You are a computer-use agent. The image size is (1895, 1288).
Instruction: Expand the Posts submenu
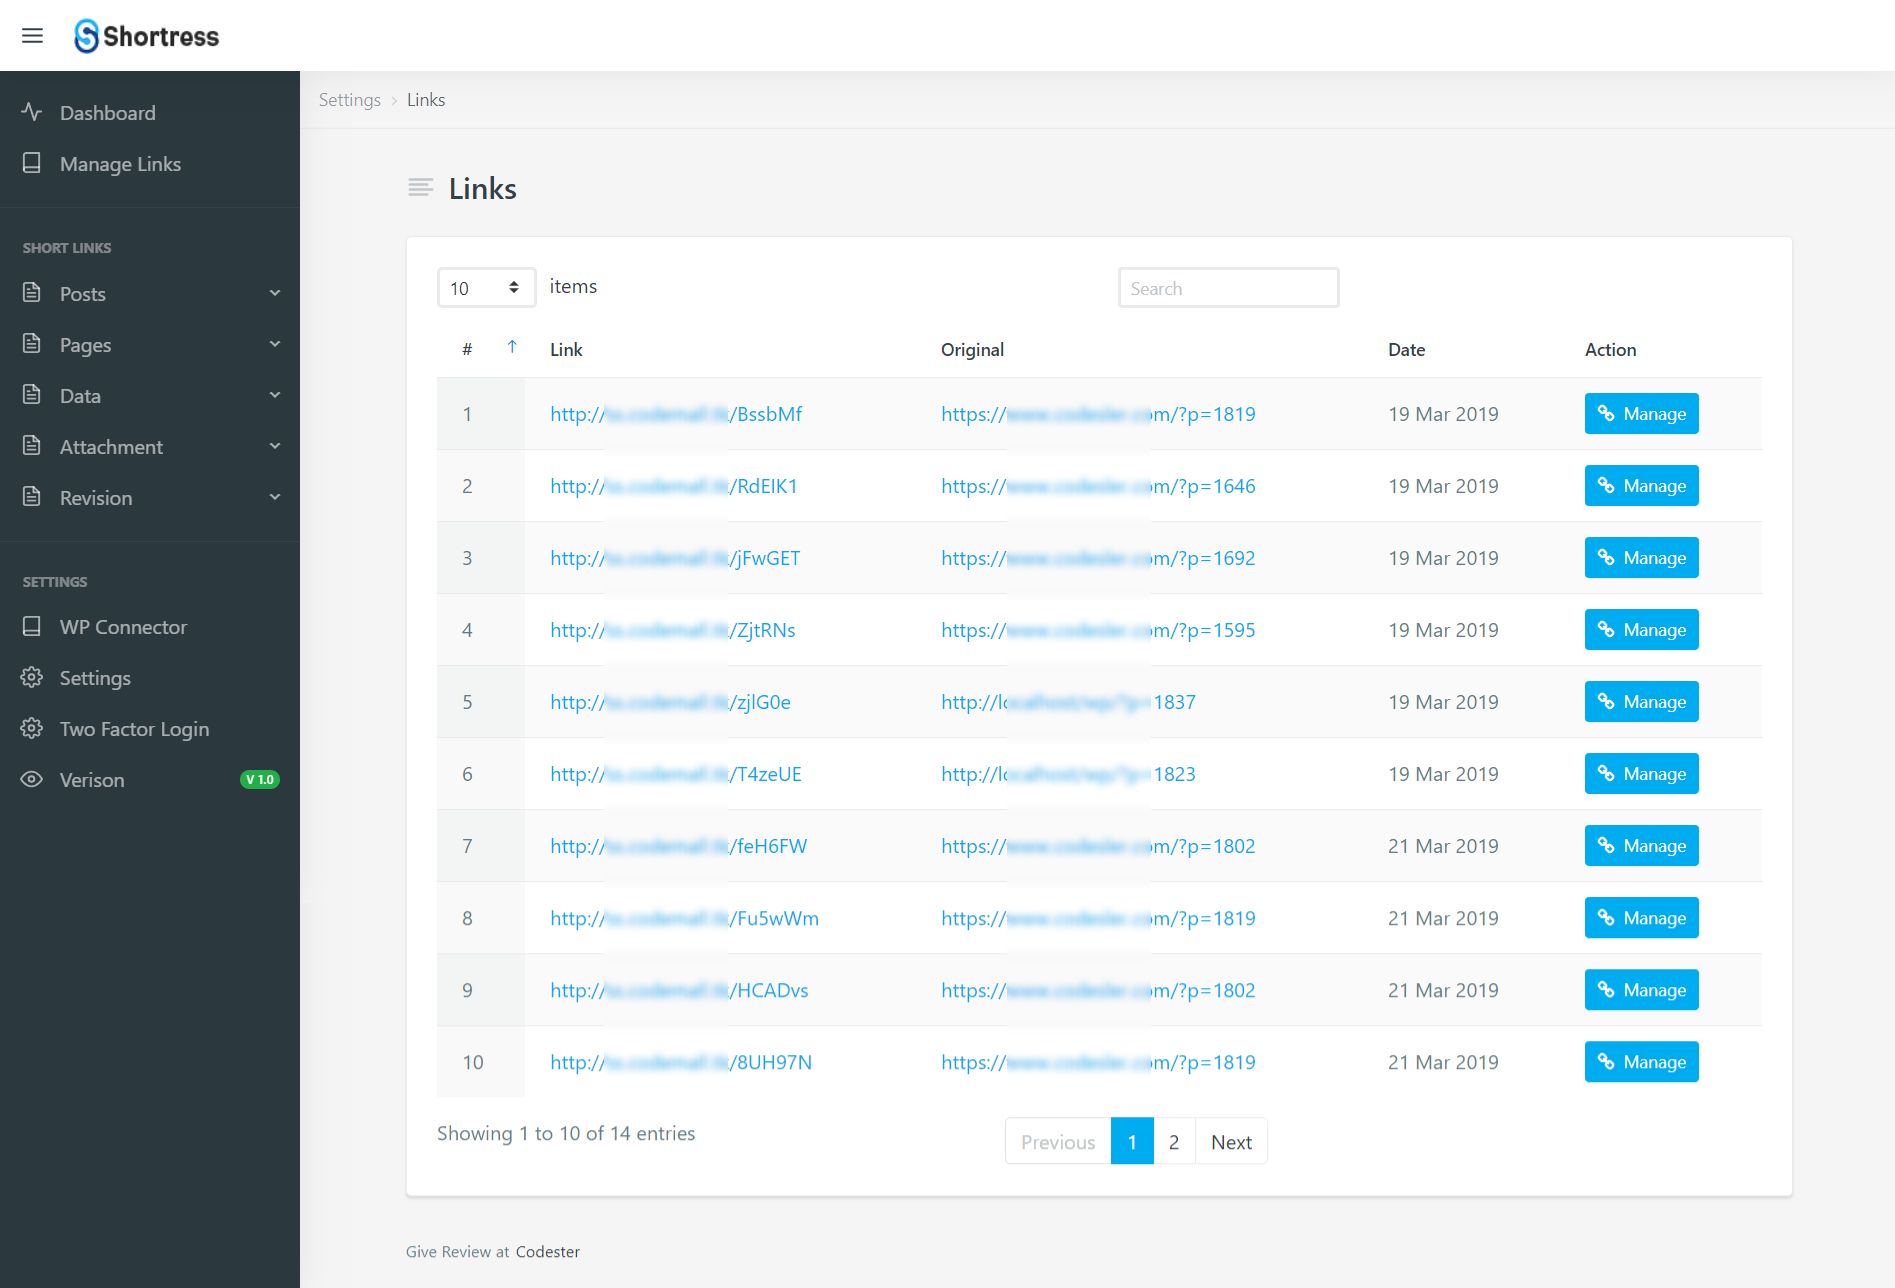pyautogui.click(x=274, y=294)
